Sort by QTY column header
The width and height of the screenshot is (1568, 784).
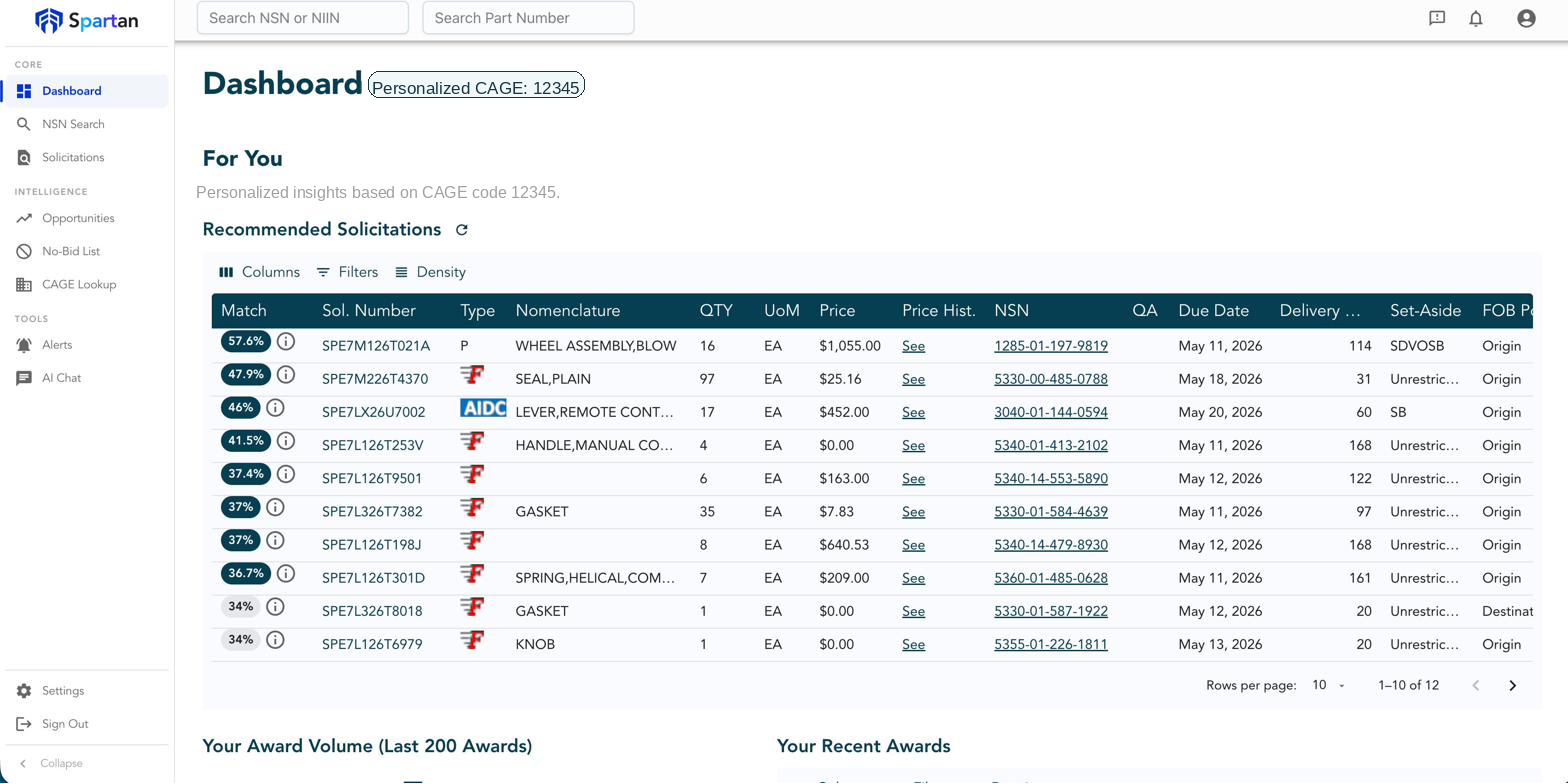(716, 311)
